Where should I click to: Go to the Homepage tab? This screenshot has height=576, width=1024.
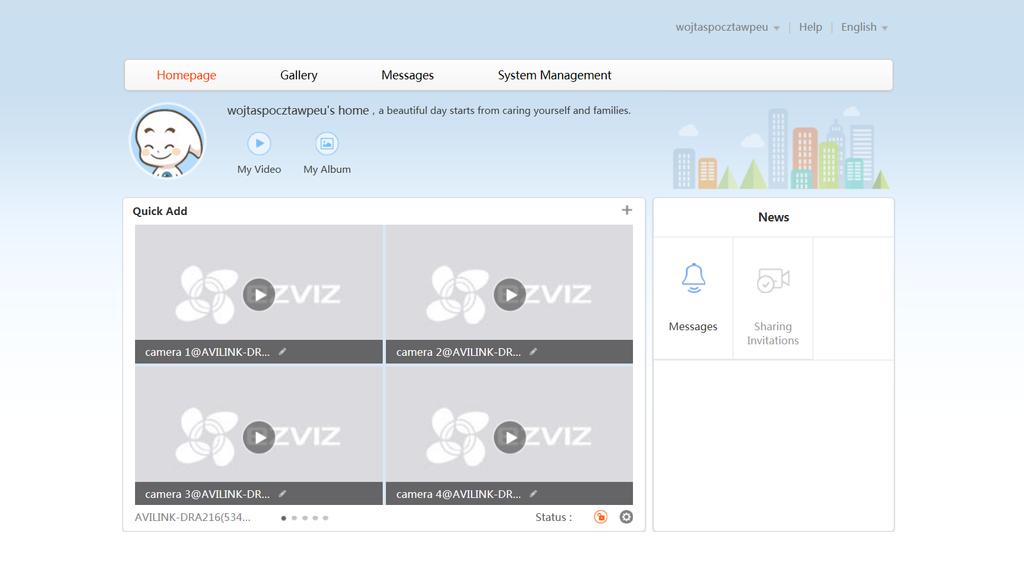pos(186,75)
